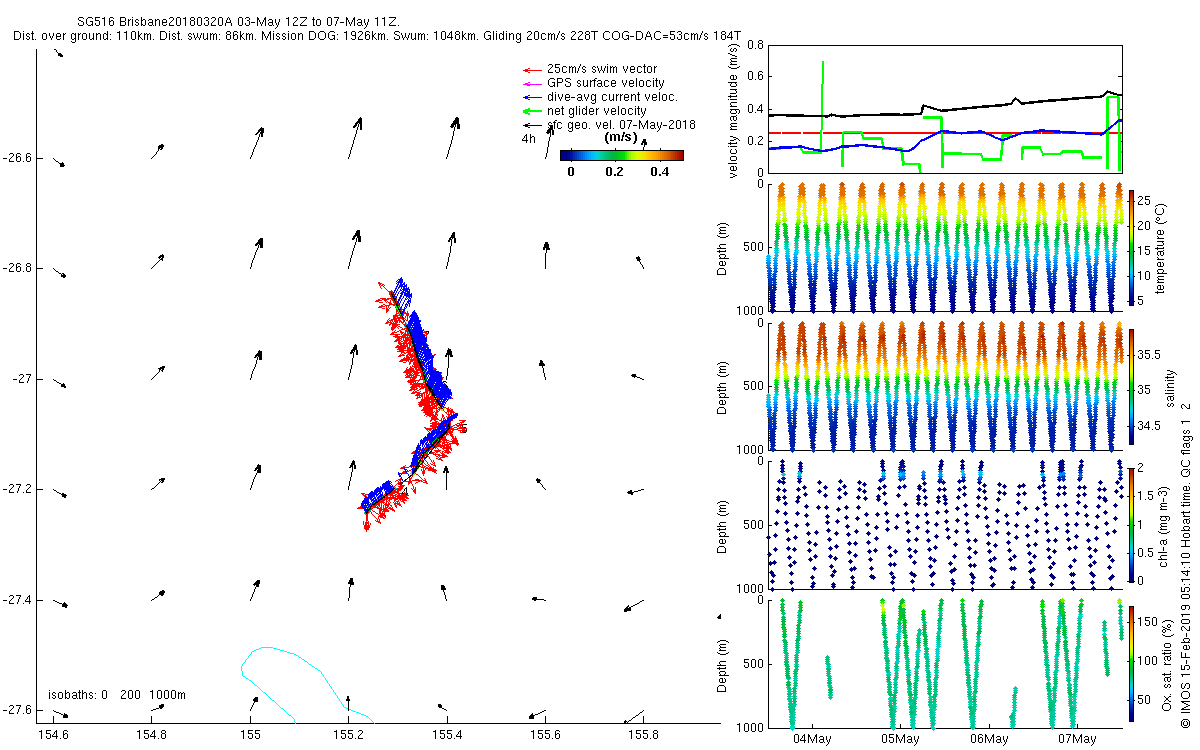This screenshot has height=750, width=1200.
Task: Click the temperature colorbar scale
Action: click(x=1132, y=247)
